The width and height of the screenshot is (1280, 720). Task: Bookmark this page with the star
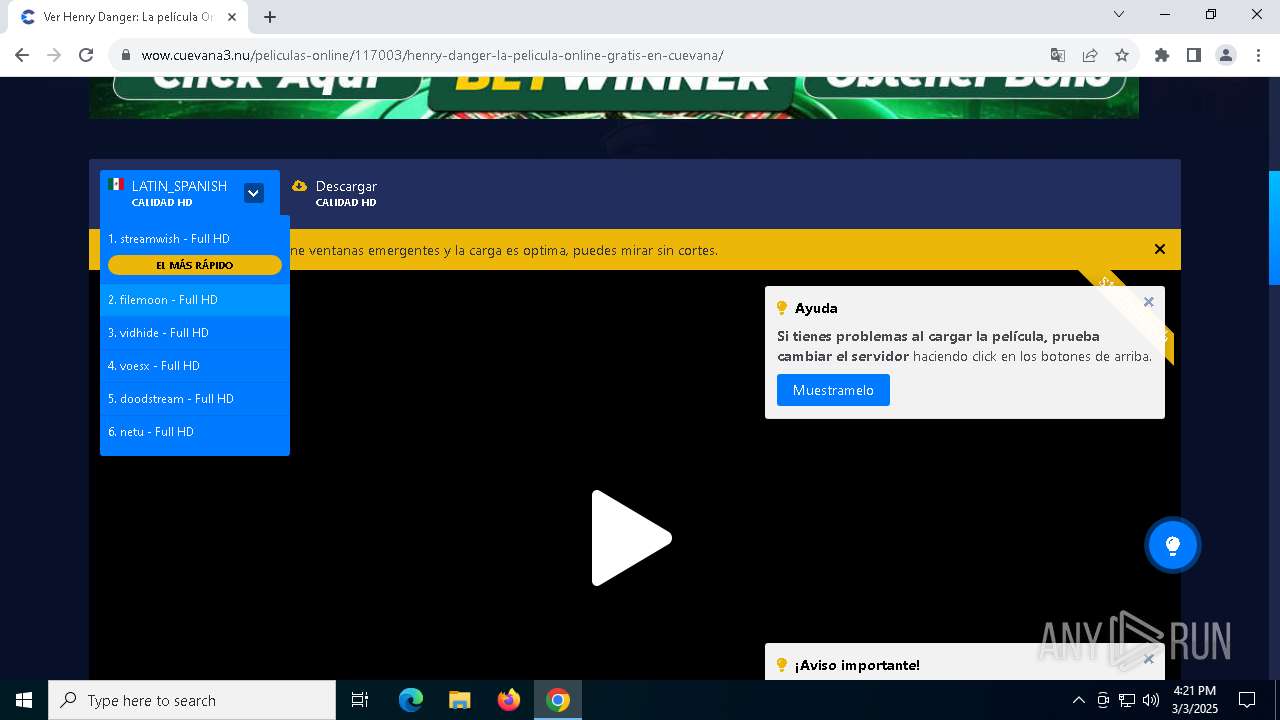point(1122,55)
